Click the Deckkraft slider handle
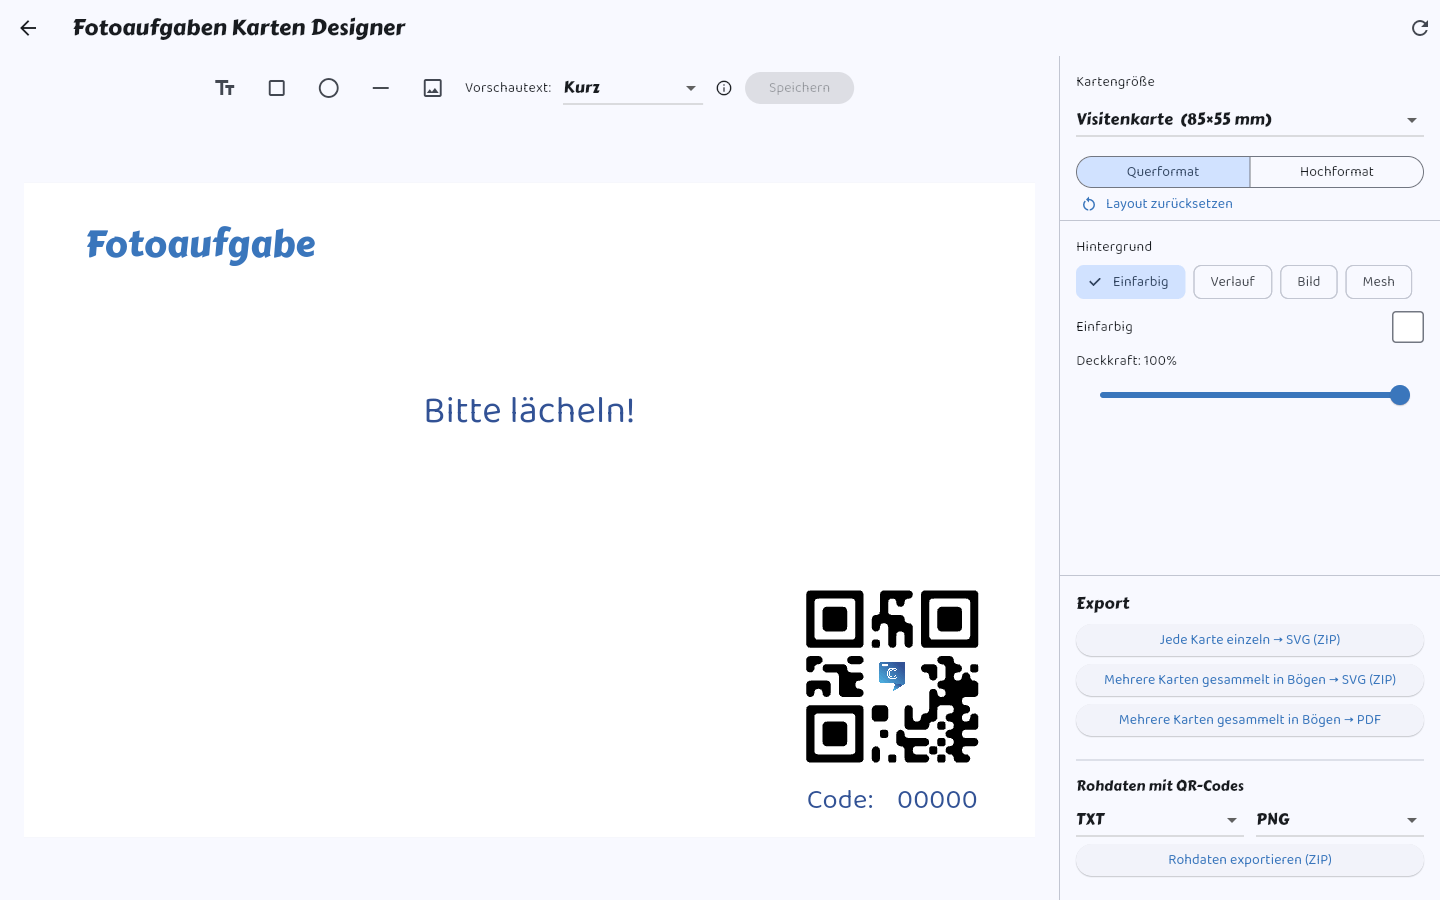The width and height of the screenshot is (1440, 900). pos(1400,395)
